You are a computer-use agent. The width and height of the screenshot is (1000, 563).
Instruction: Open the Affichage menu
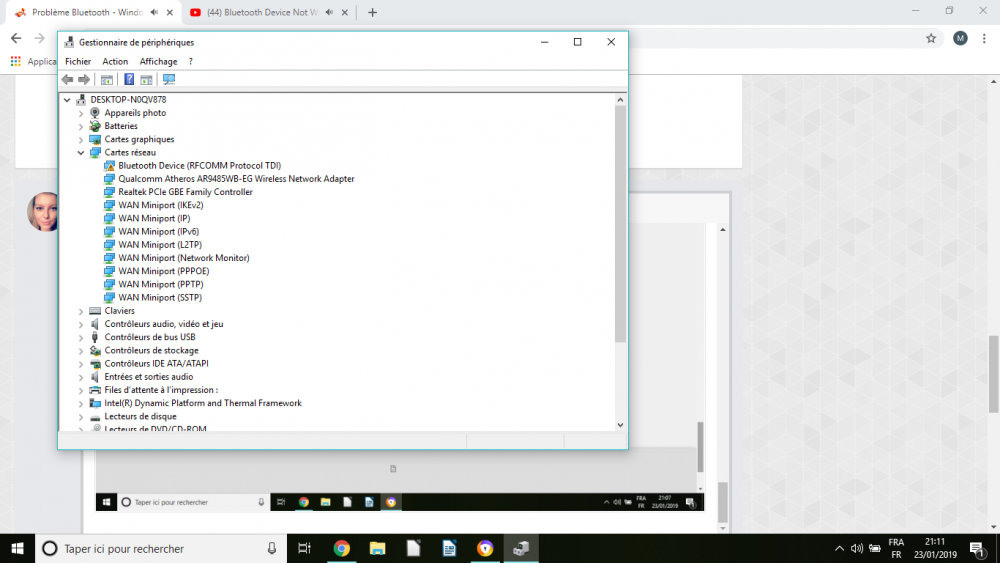pos(158,62)
